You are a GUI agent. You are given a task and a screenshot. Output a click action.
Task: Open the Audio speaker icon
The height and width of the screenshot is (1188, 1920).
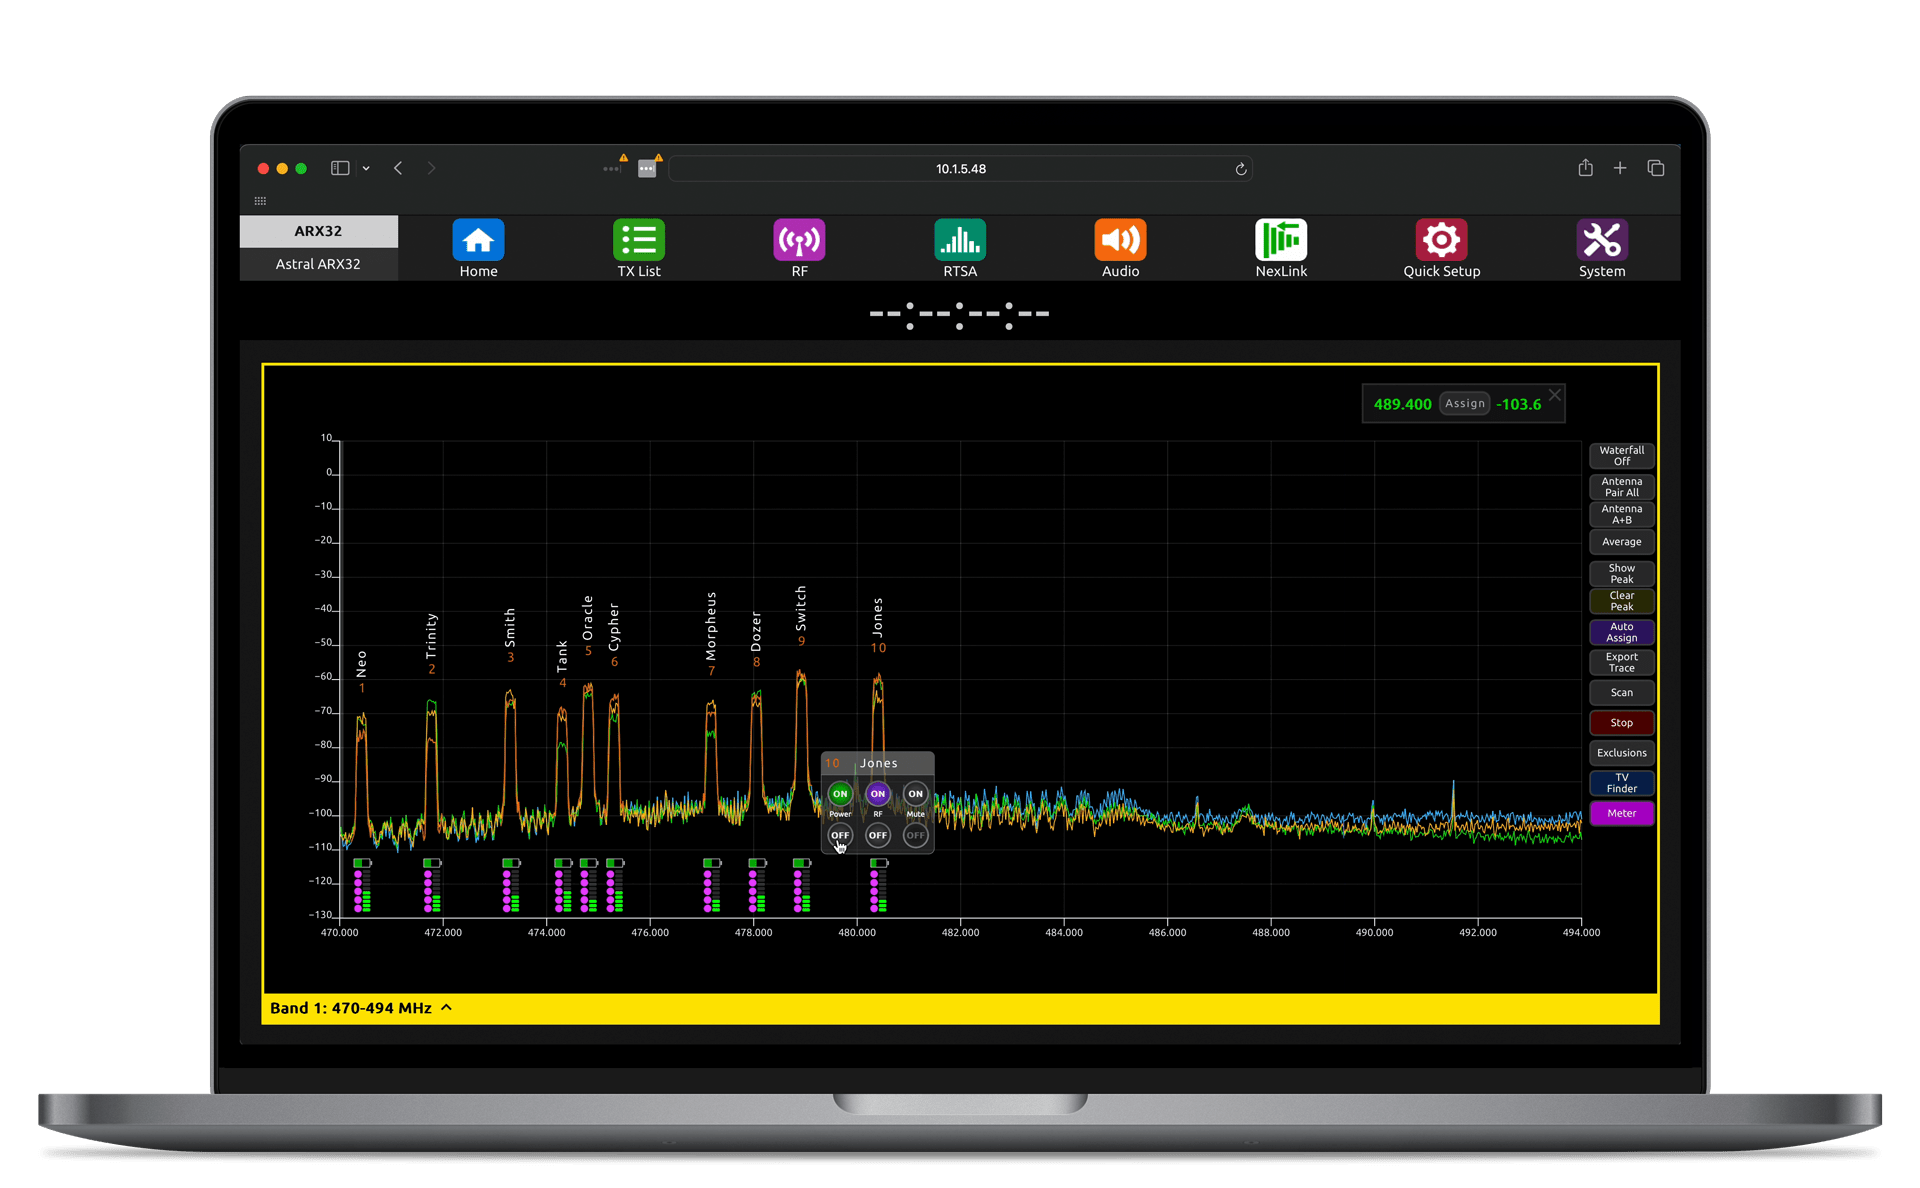tap(1120, 241)
